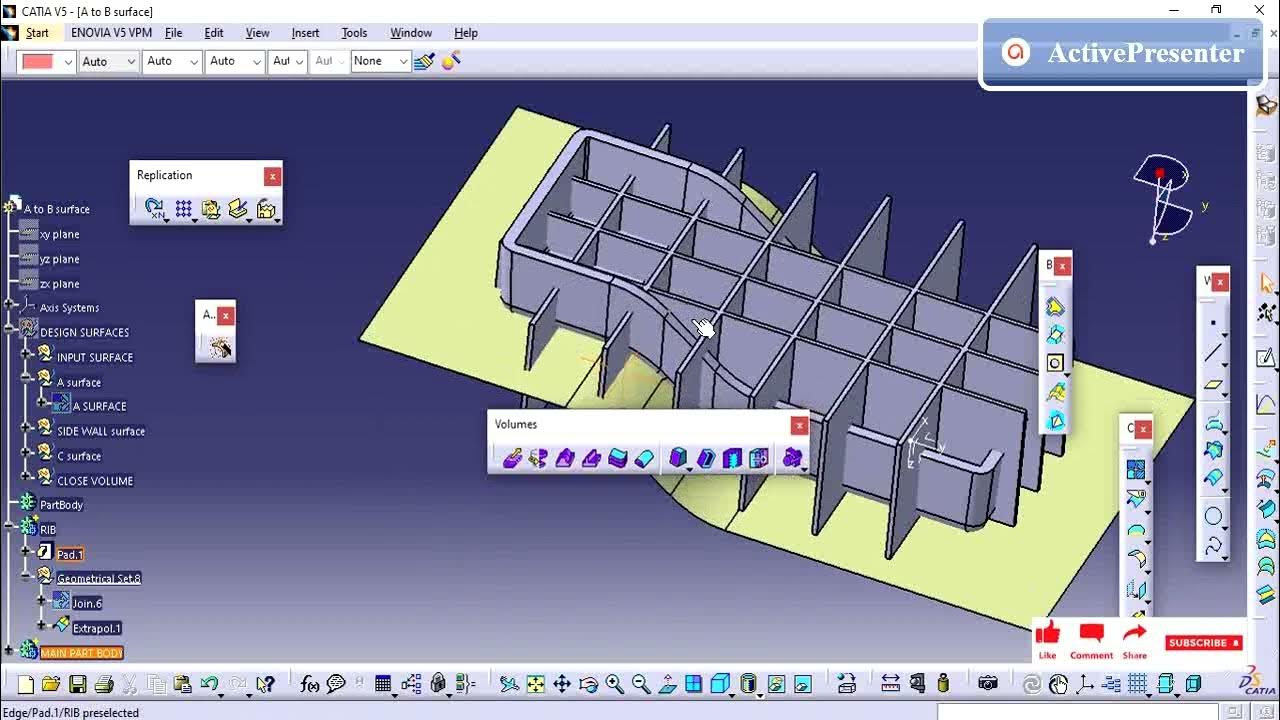1280x720 pixels.
Task: Select yz plane in the tree
Action: pos(59,259)
